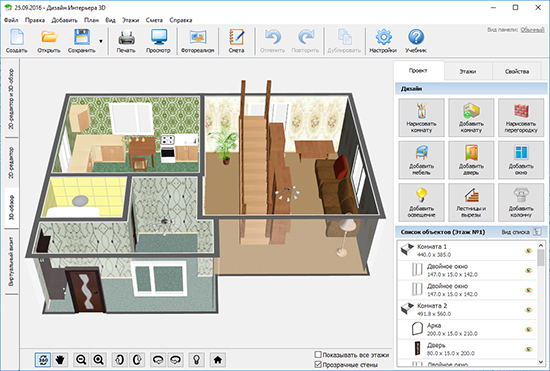Image resolution: width=550 pixels, height=371 pixels.
Task: Click Добавить дверь door button
Action: [471, 160]
